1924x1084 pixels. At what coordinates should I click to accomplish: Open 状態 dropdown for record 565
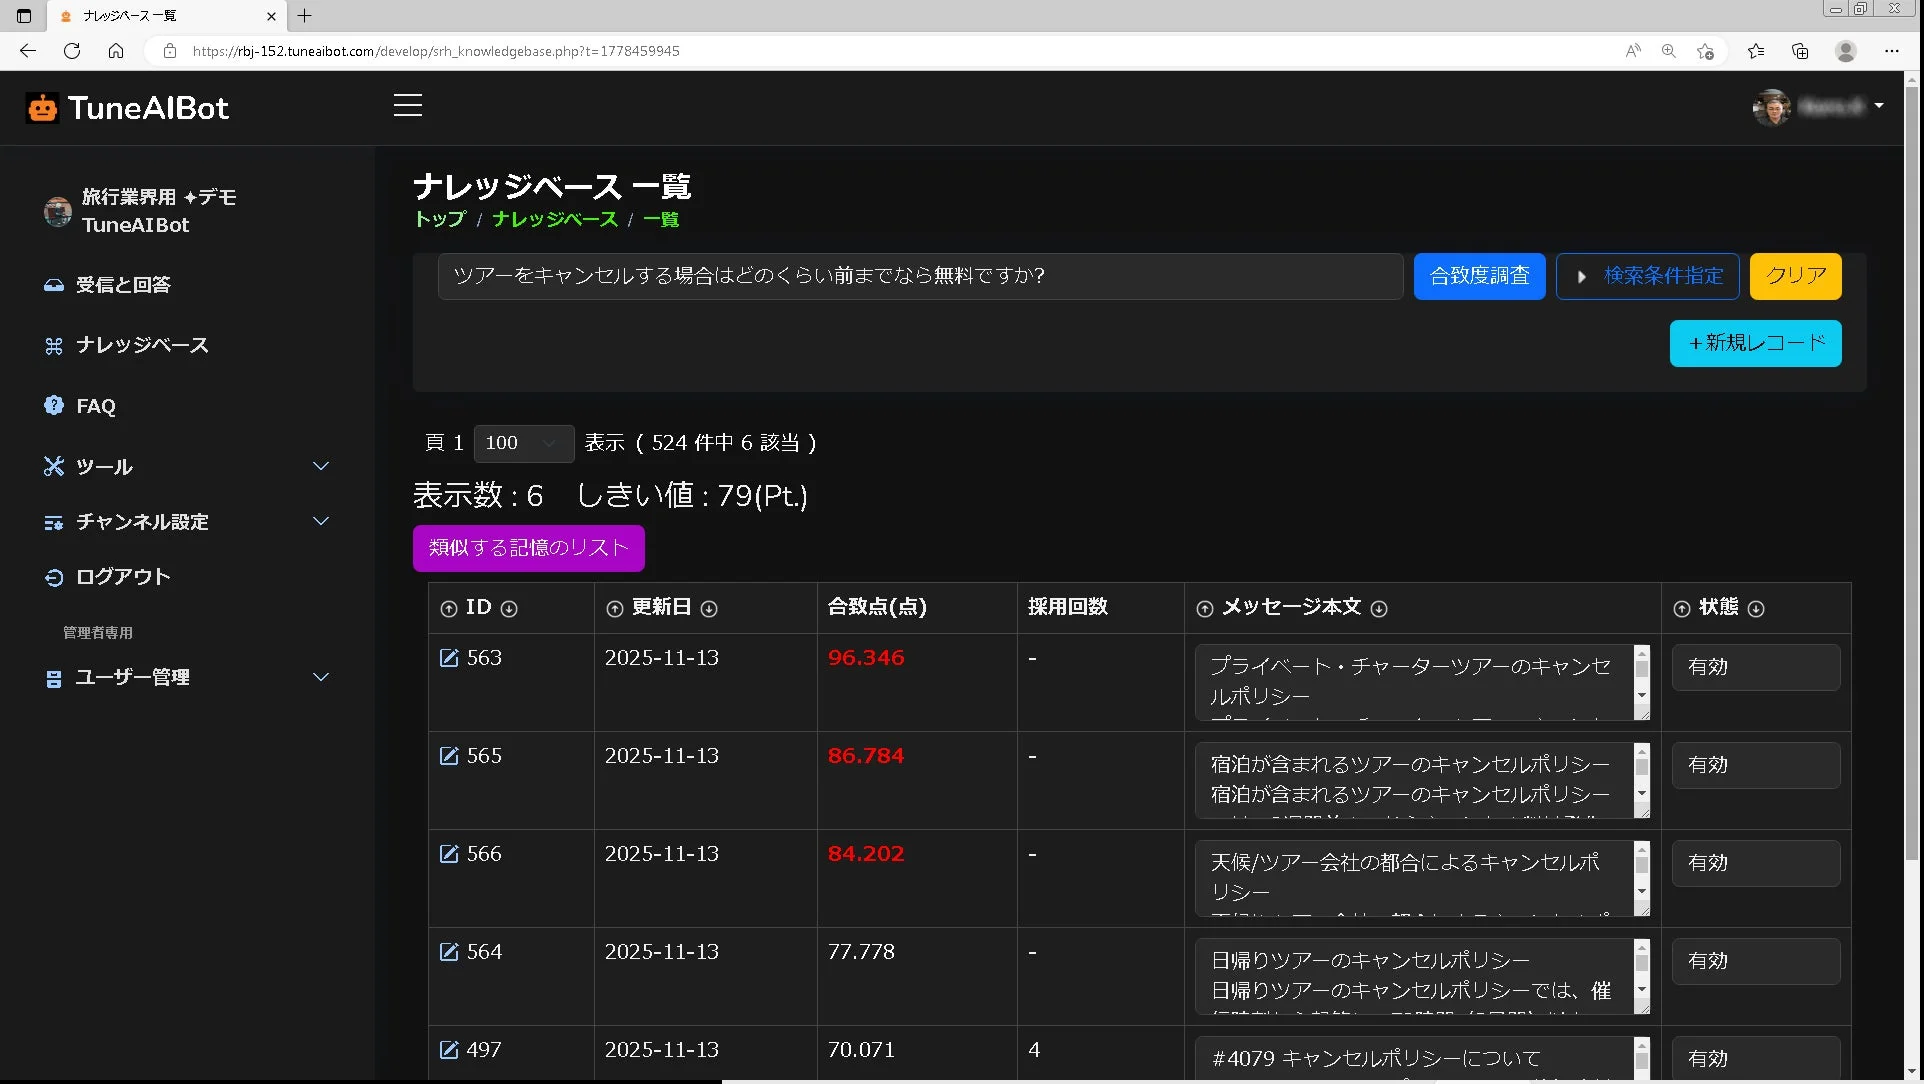1755,765
